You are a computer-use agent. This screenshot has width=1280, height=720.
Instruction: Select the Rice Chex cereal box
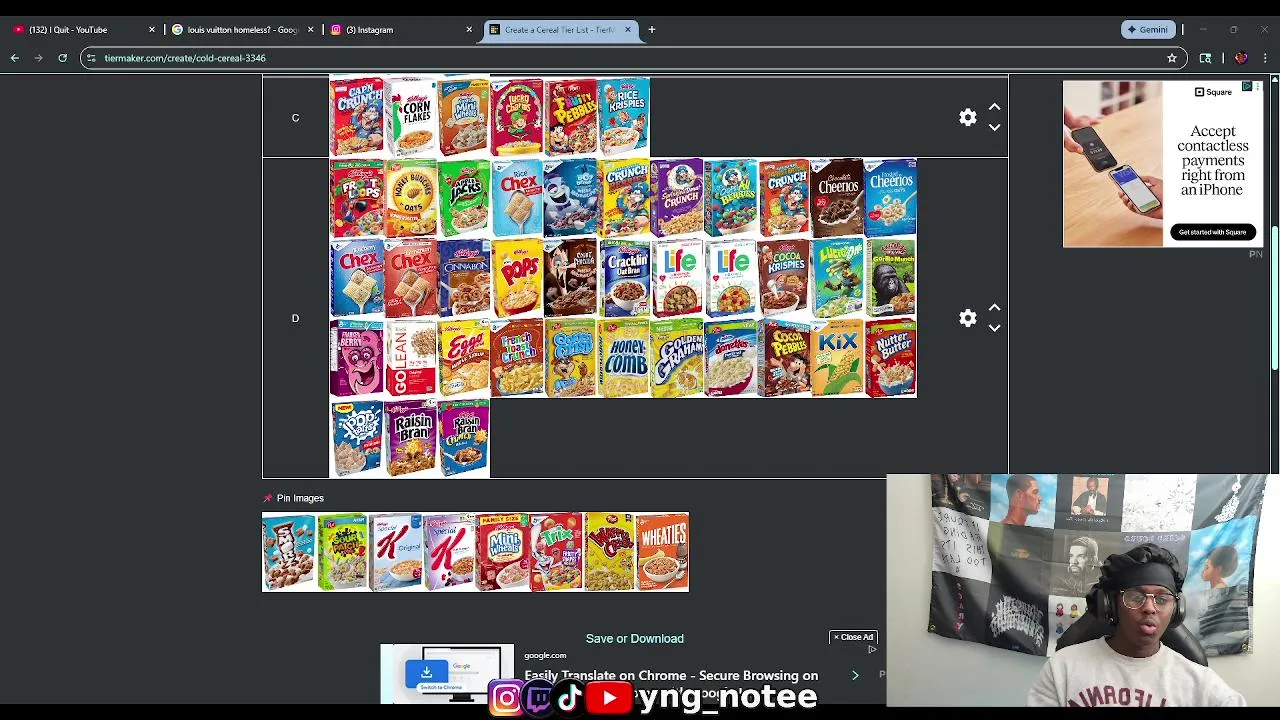tap(517, 198)
